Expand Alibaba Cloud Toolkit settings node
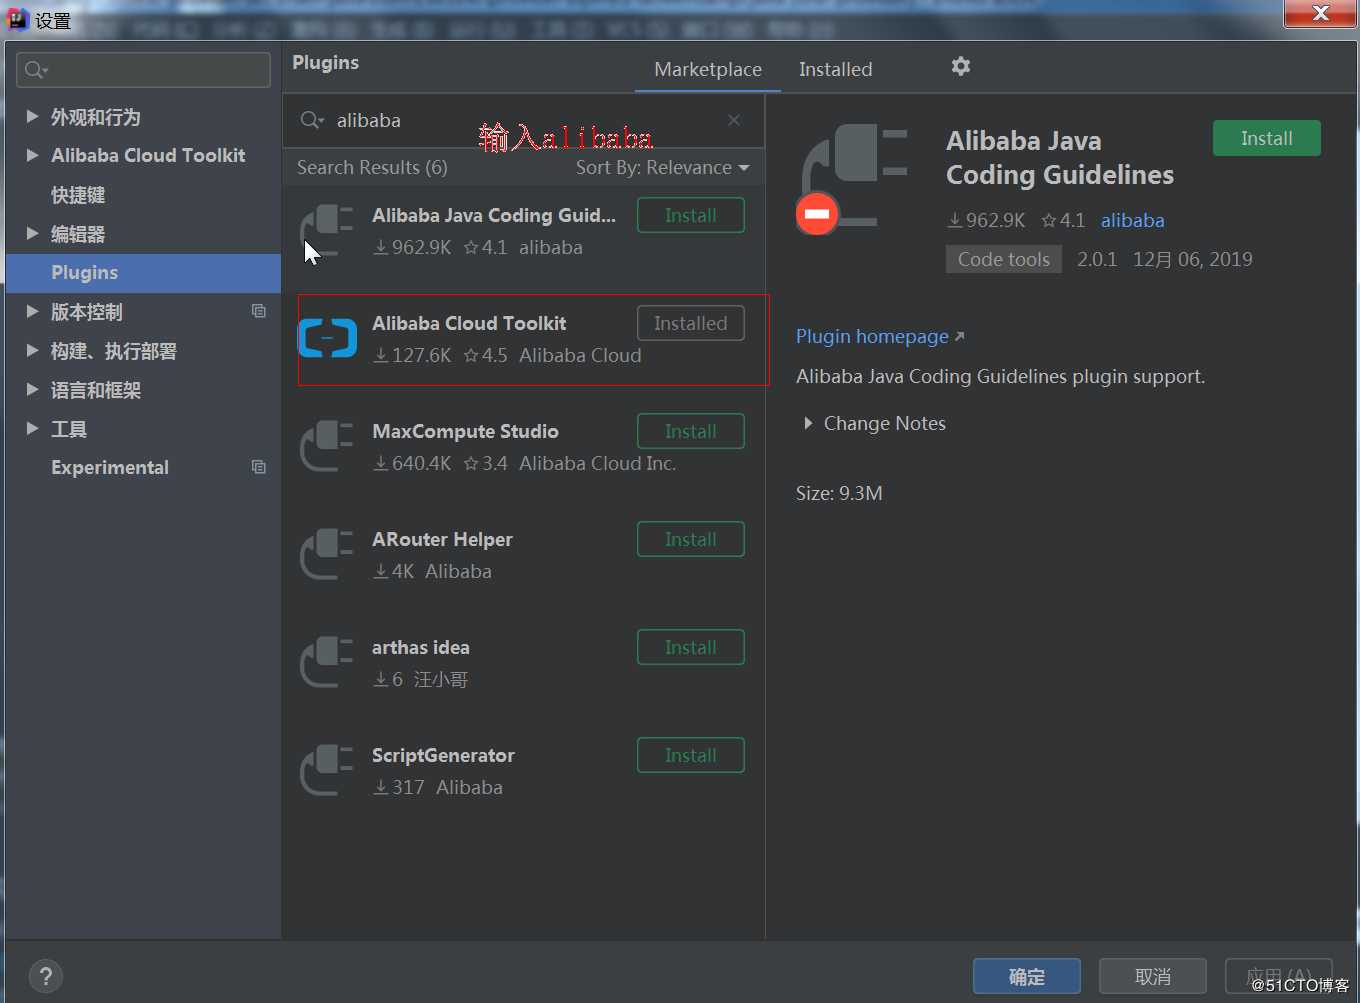 pos(33,155)
